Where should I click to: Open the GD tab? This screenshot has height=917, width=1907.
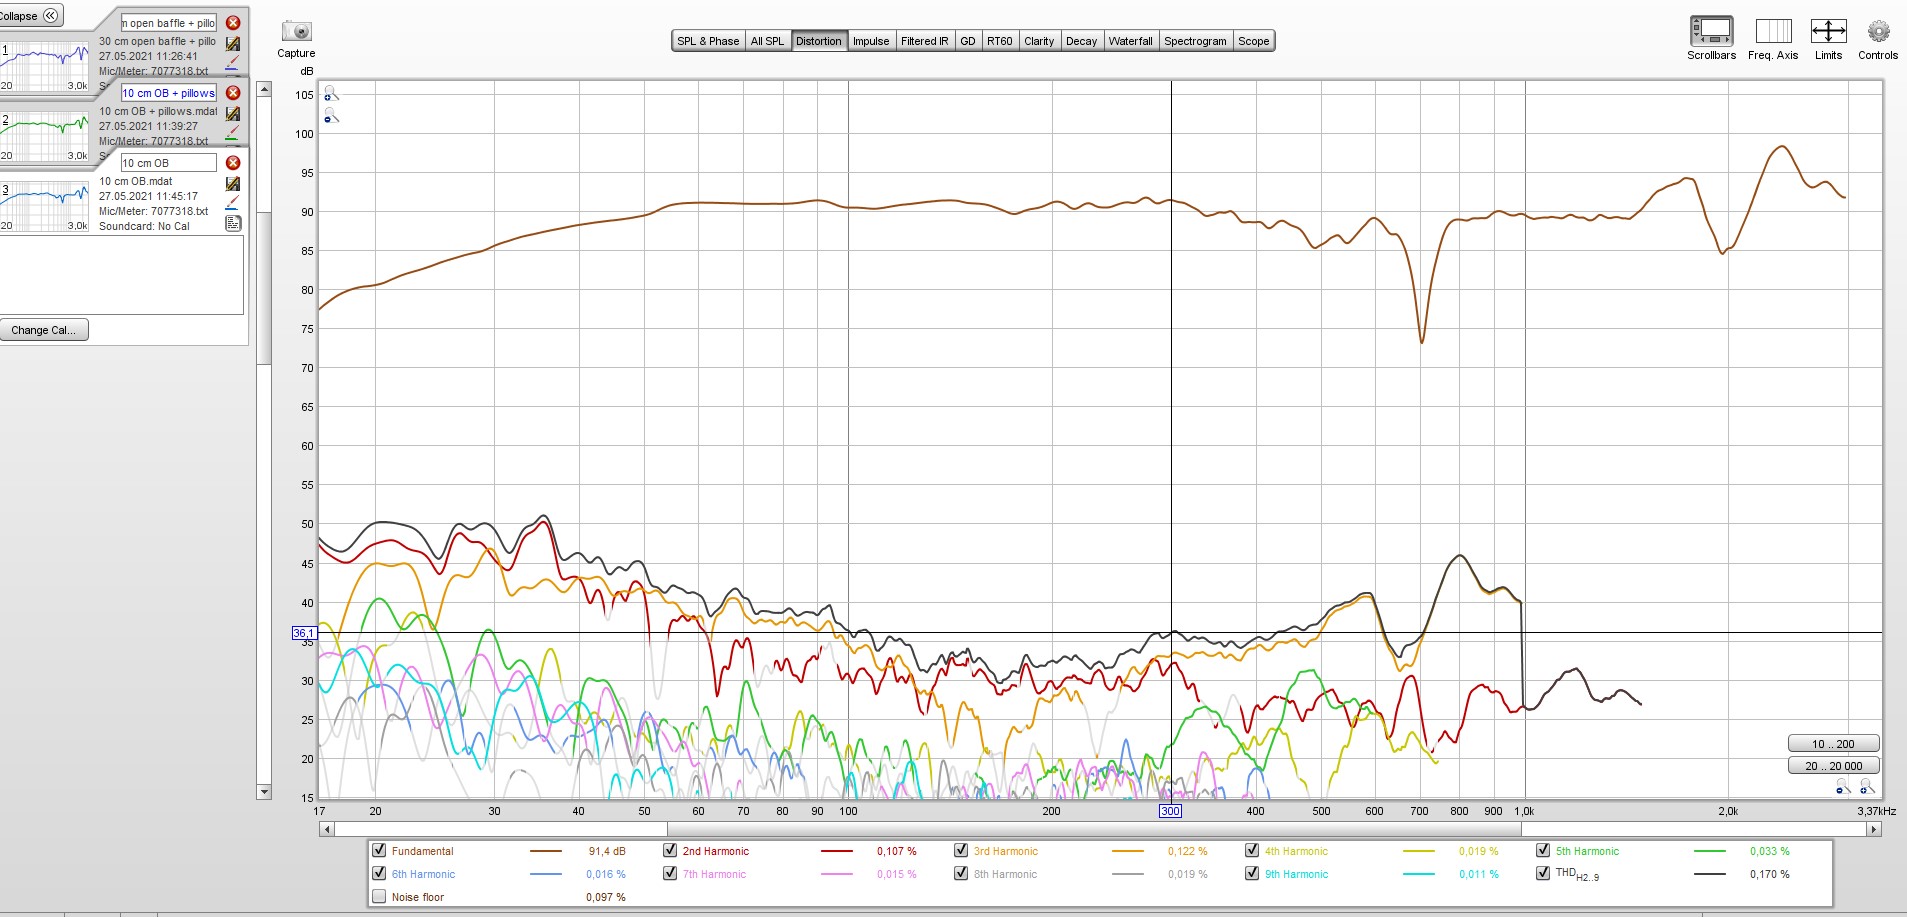tap(967, 41)
